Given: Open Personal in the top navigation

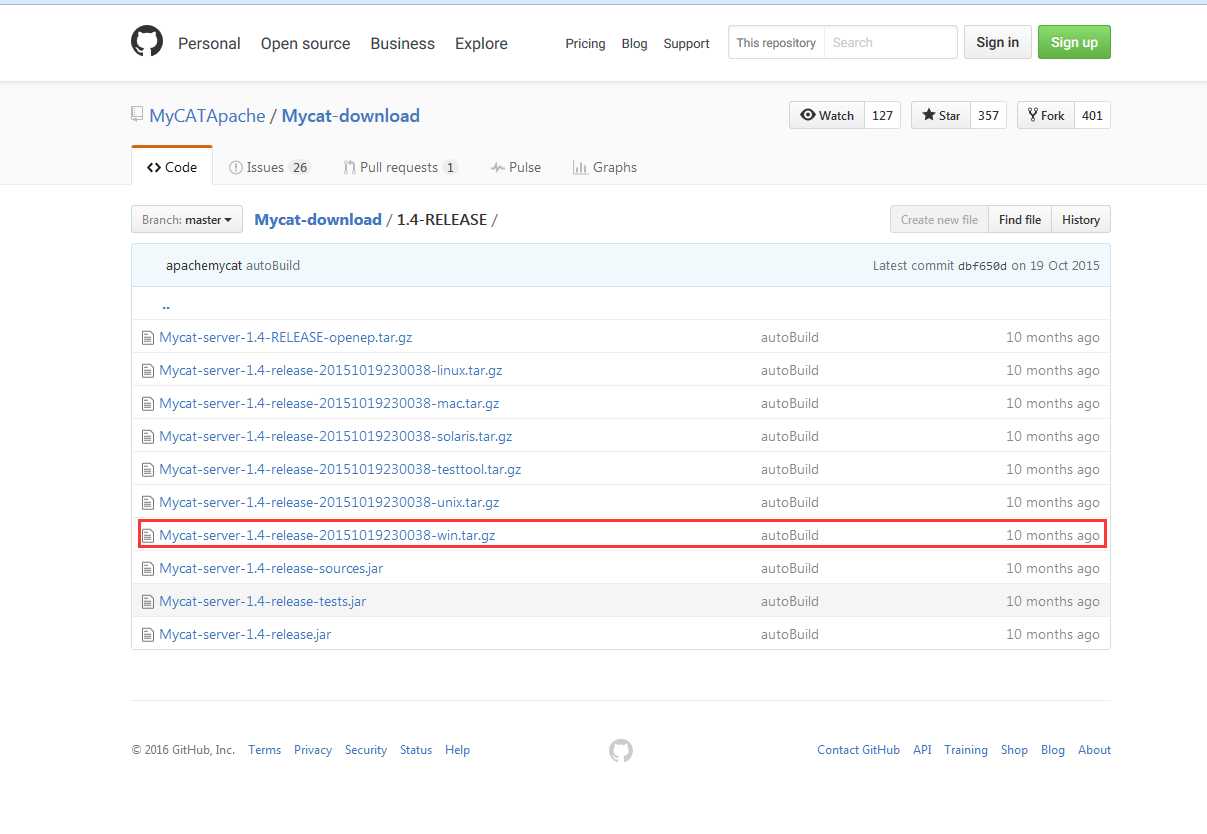Looking at the screenshot, I should click(209, 43).
